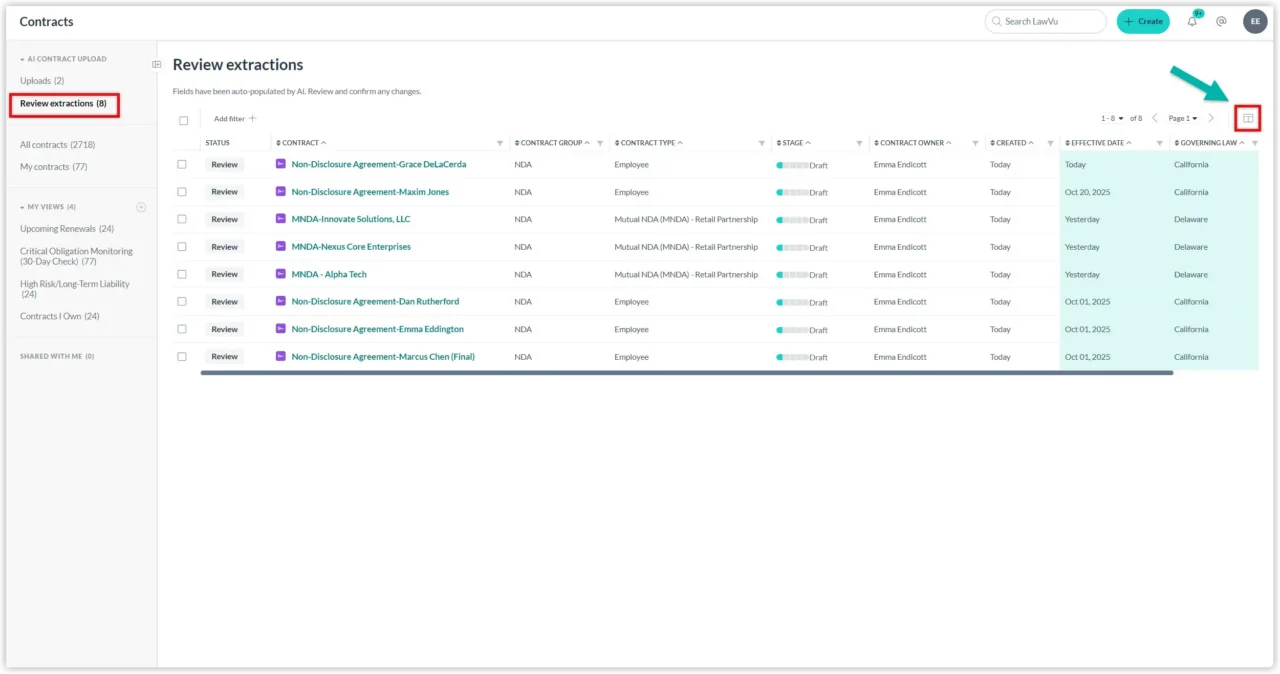Click the horizontal scrollbar under the table
1280x674 pixels.
(x=686, y=373)
